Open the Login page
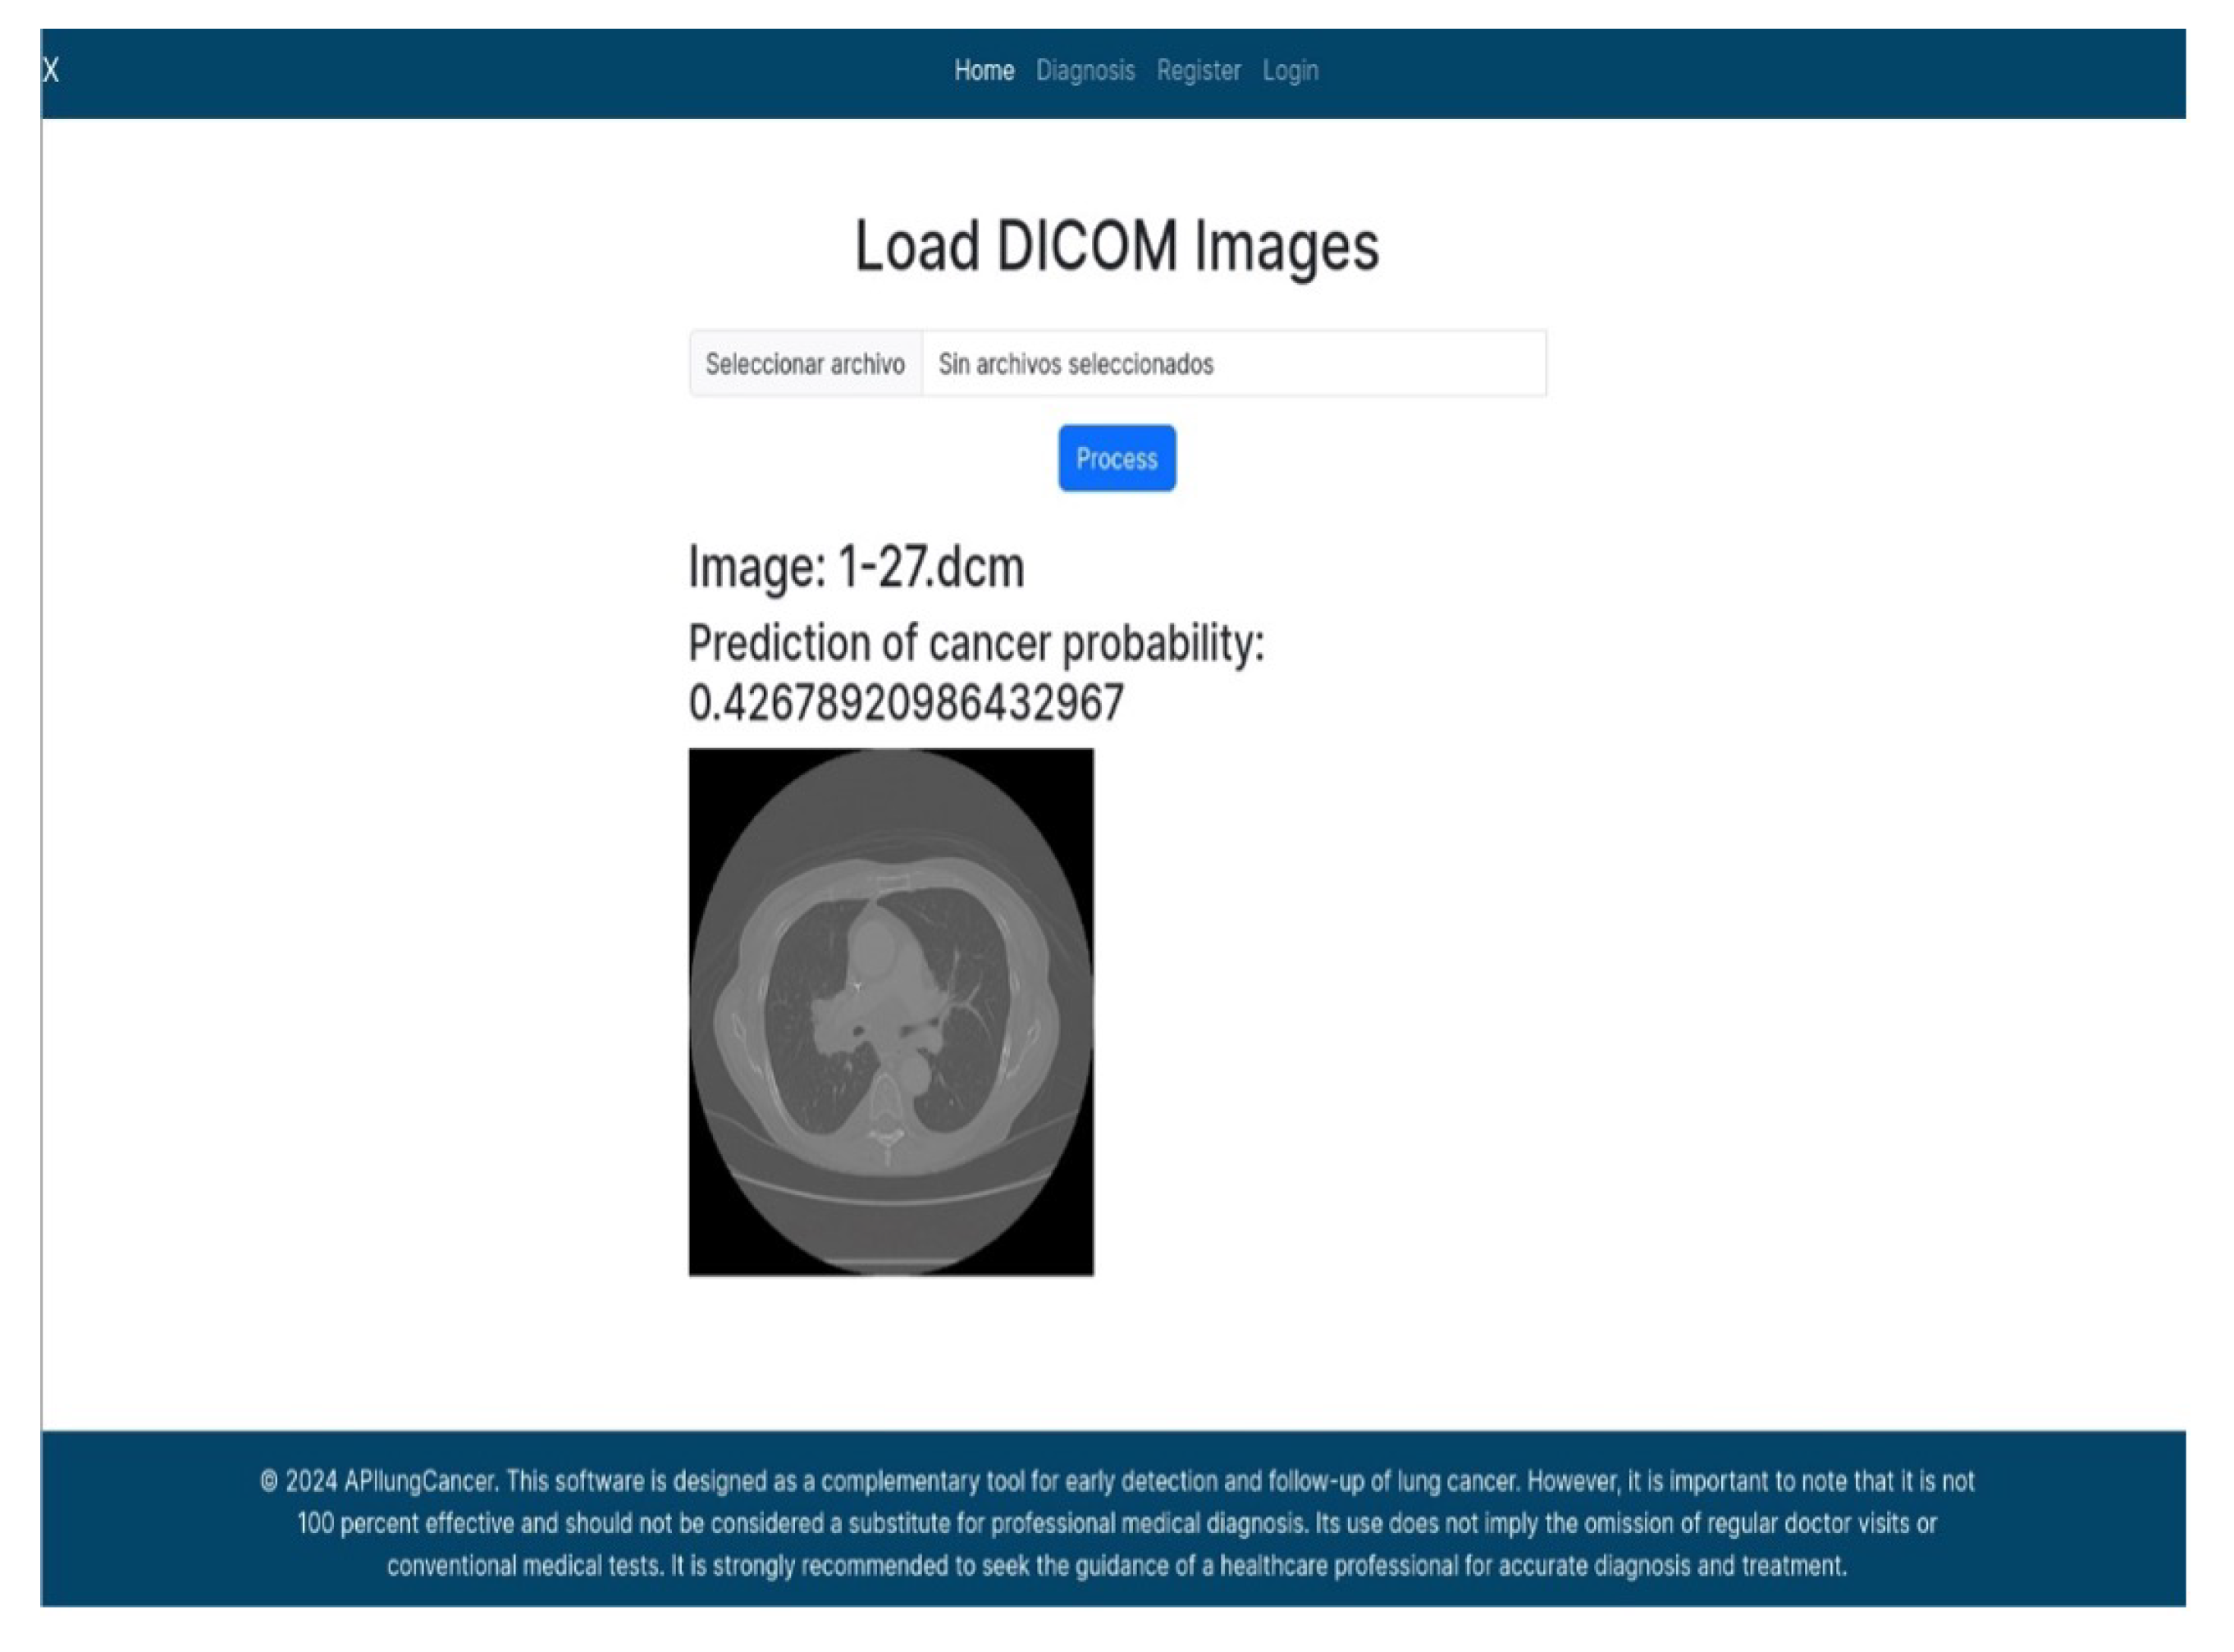This screenshot has height=1652, width=2234. (1290, 70)
